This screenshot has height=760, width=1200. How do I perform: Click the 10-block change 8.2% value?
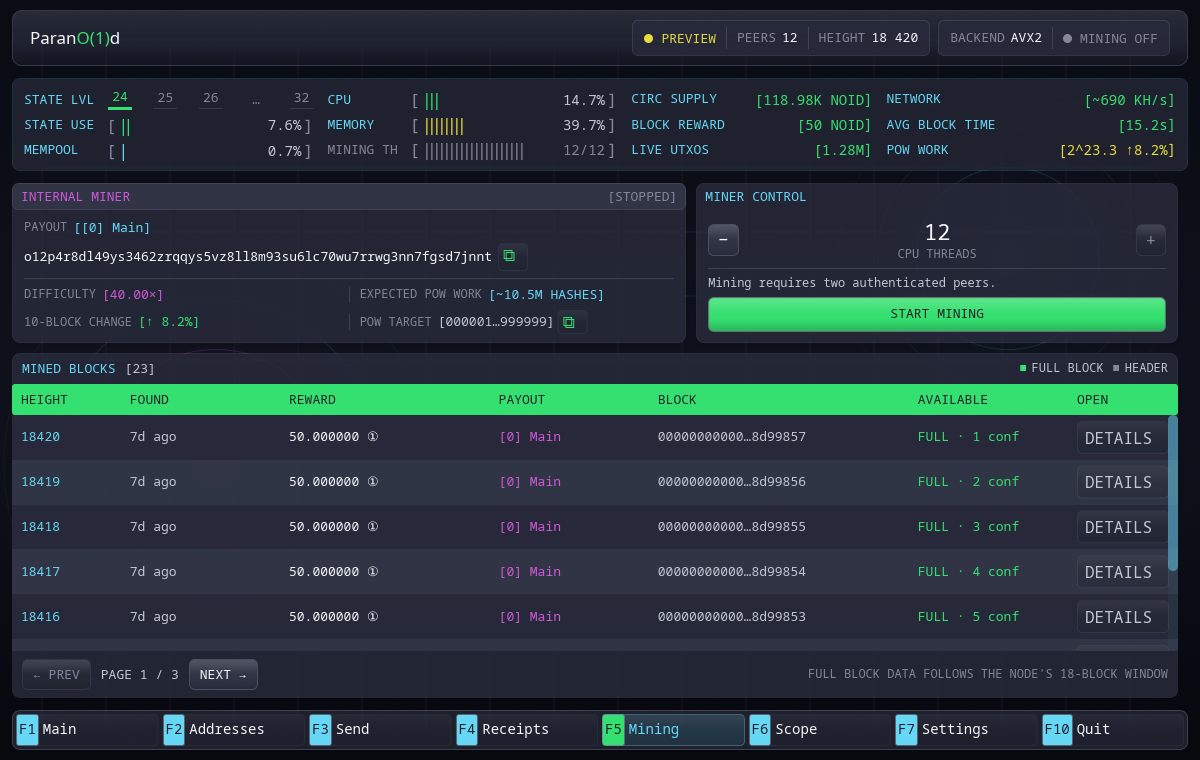(x=169, y=322)
